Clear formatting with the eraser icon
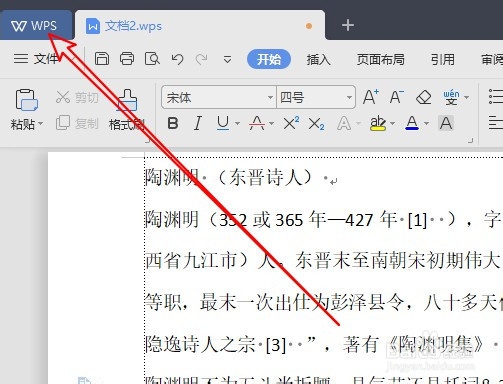The image size is (503, 384). [424, 97]
